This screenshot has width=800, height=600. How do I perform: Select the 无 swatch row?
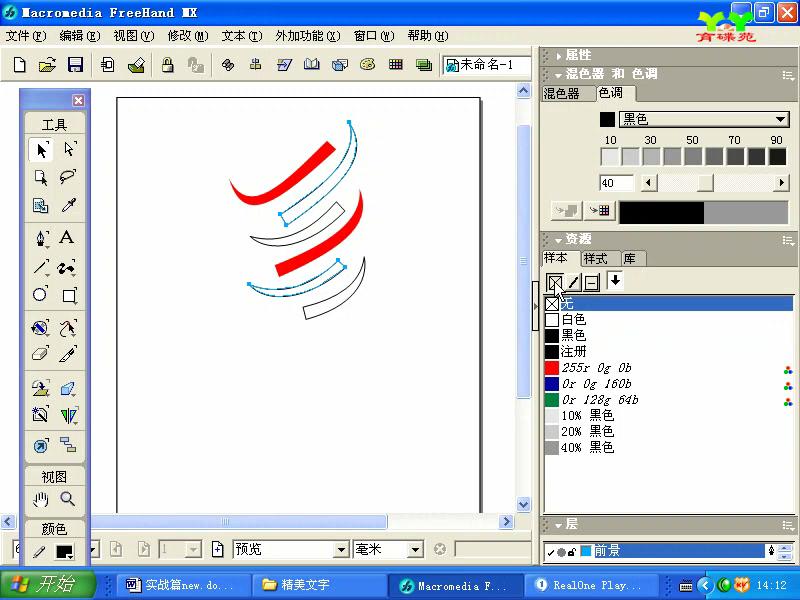click(669, 304)
